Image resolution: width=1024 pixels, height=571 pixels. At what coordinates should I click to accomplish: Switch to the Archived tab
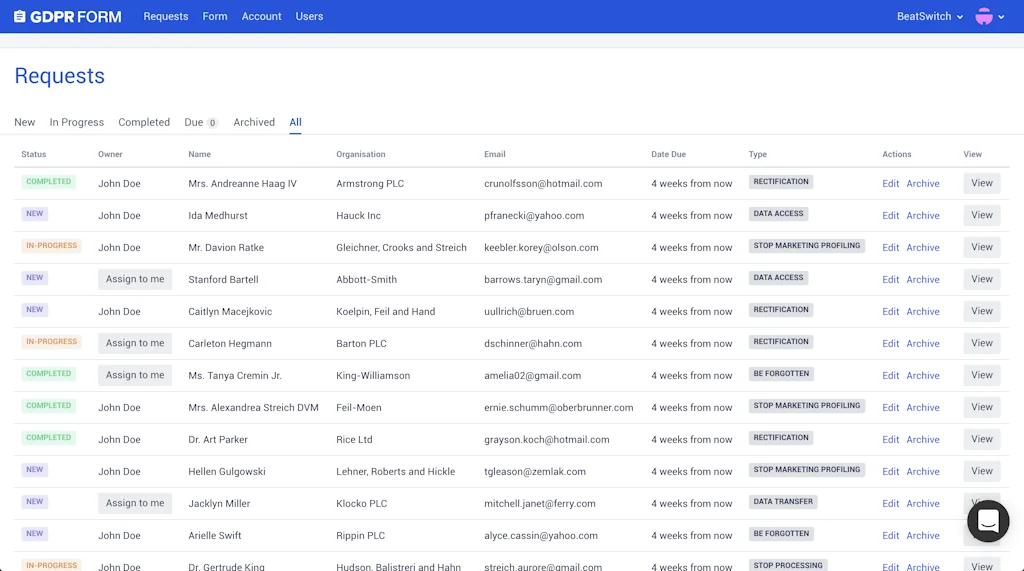click(x=254, y=122)
